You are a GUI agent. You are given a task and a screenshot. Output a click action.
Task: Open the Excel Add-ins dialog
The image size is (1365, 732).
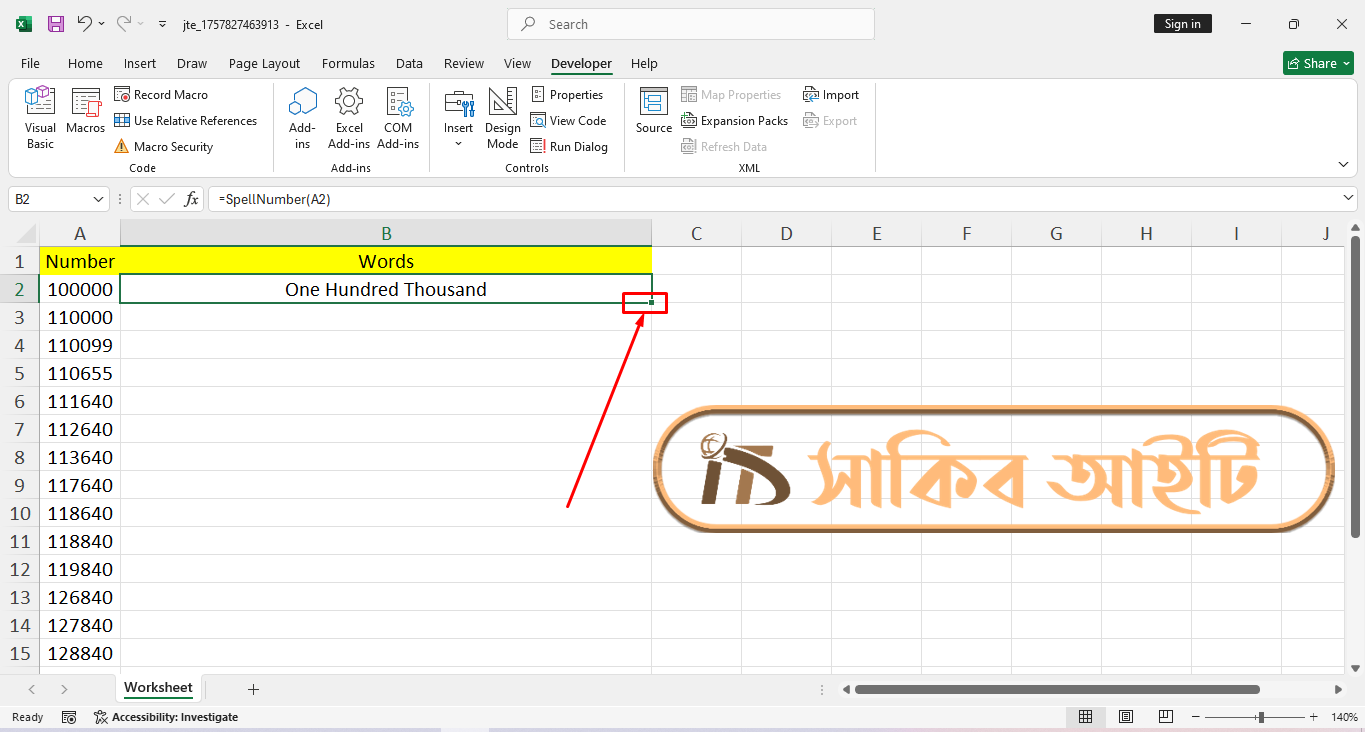(x=349, y=118)
